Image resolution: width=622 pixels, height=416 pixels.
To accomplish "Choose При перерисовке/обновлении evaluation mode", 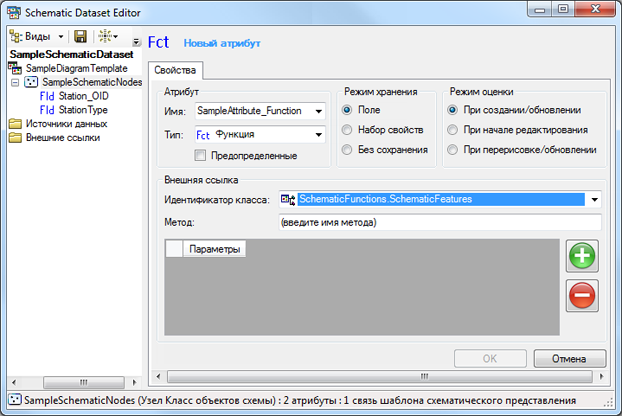I will pyautogui.click(x=452, y=150).
